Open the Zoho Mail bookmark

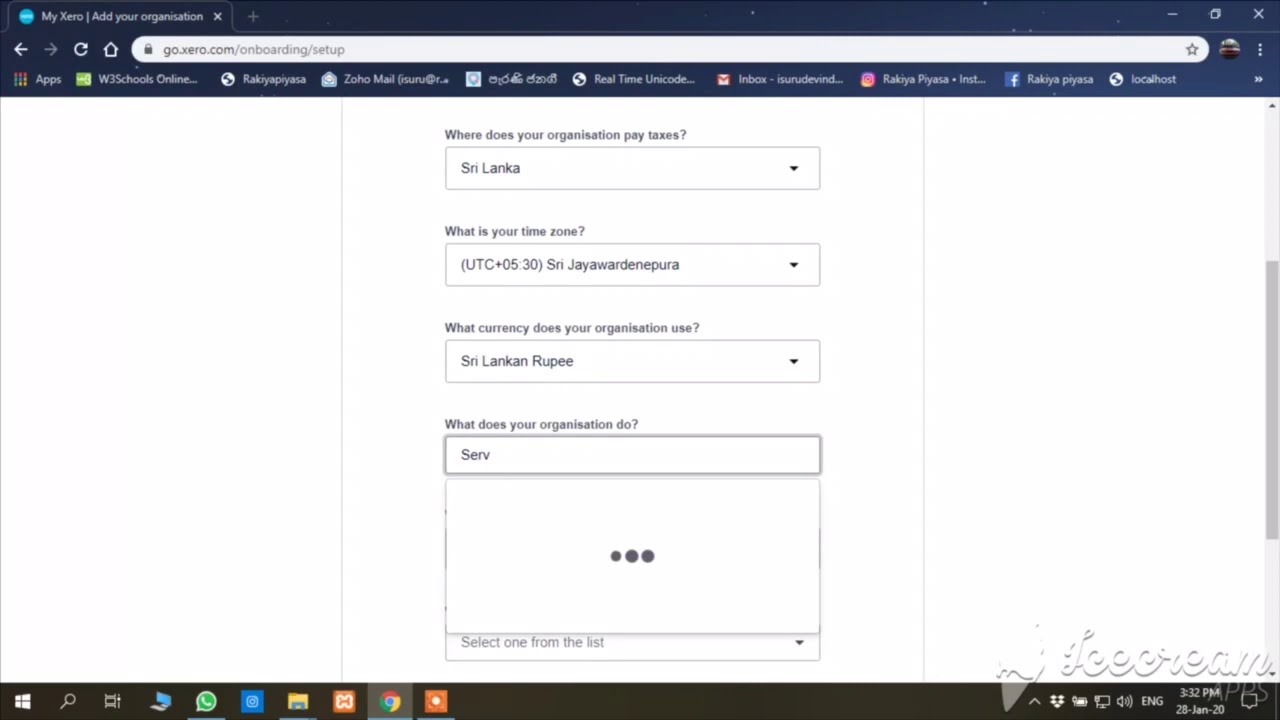coord(385,79)
